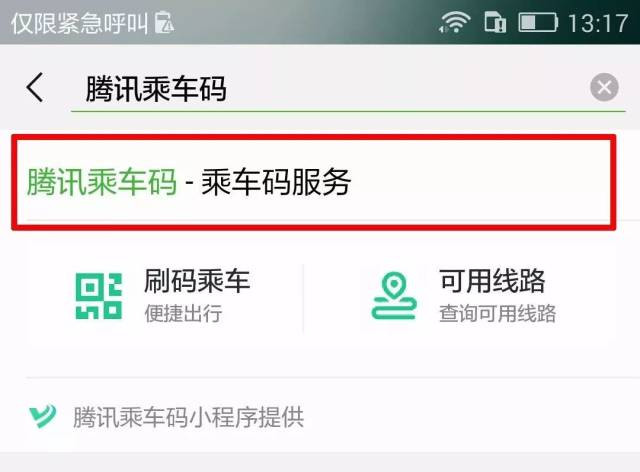Tap the 乘车码服务 text in result
The width and height of the screenshot is (640, 472).
tap(276, 182)
